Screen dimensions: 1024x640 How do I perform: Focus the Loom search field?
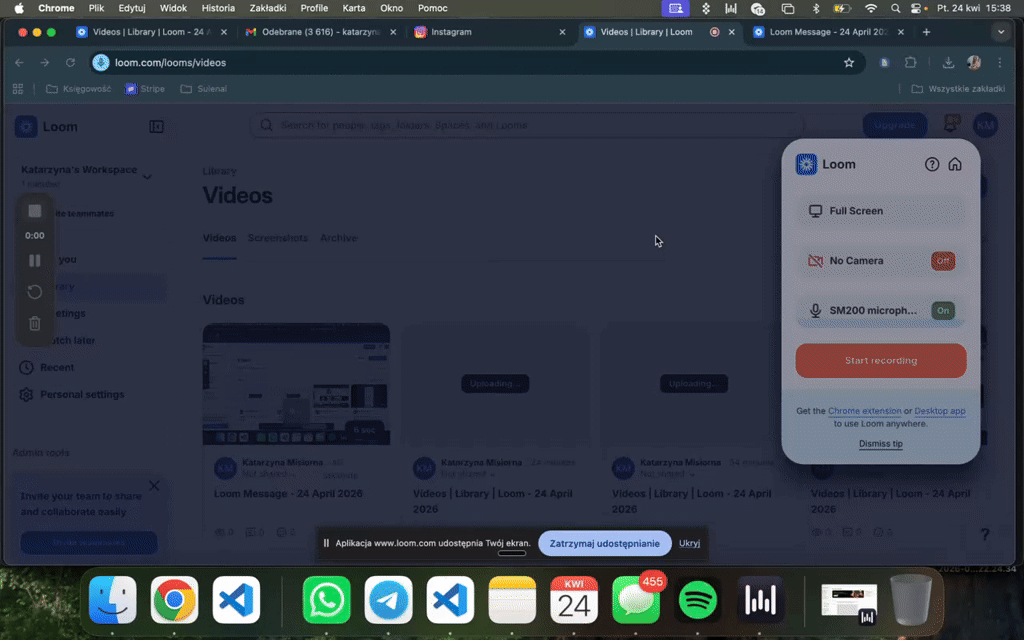(x=526, y=125)
